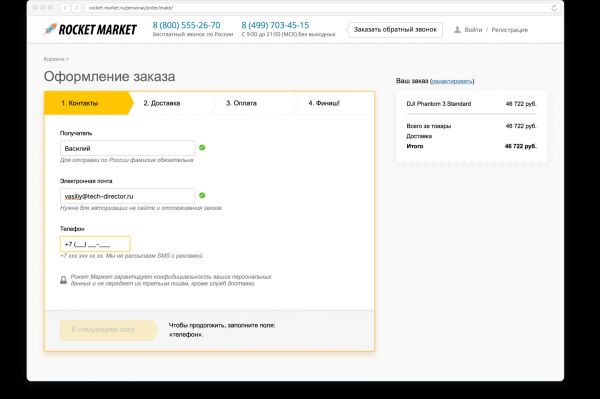Click green checkmark beside email field

[202, 195]
